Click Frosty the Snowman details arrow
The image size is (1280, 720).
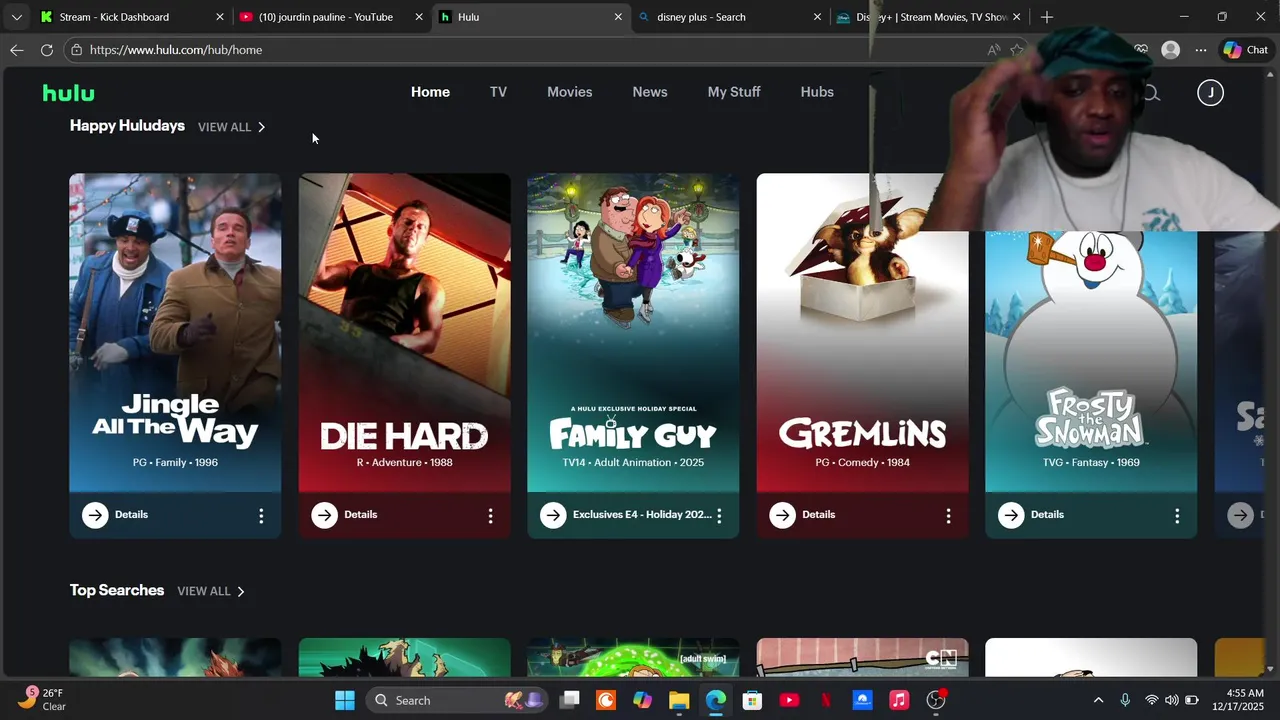pos(1011,515)
